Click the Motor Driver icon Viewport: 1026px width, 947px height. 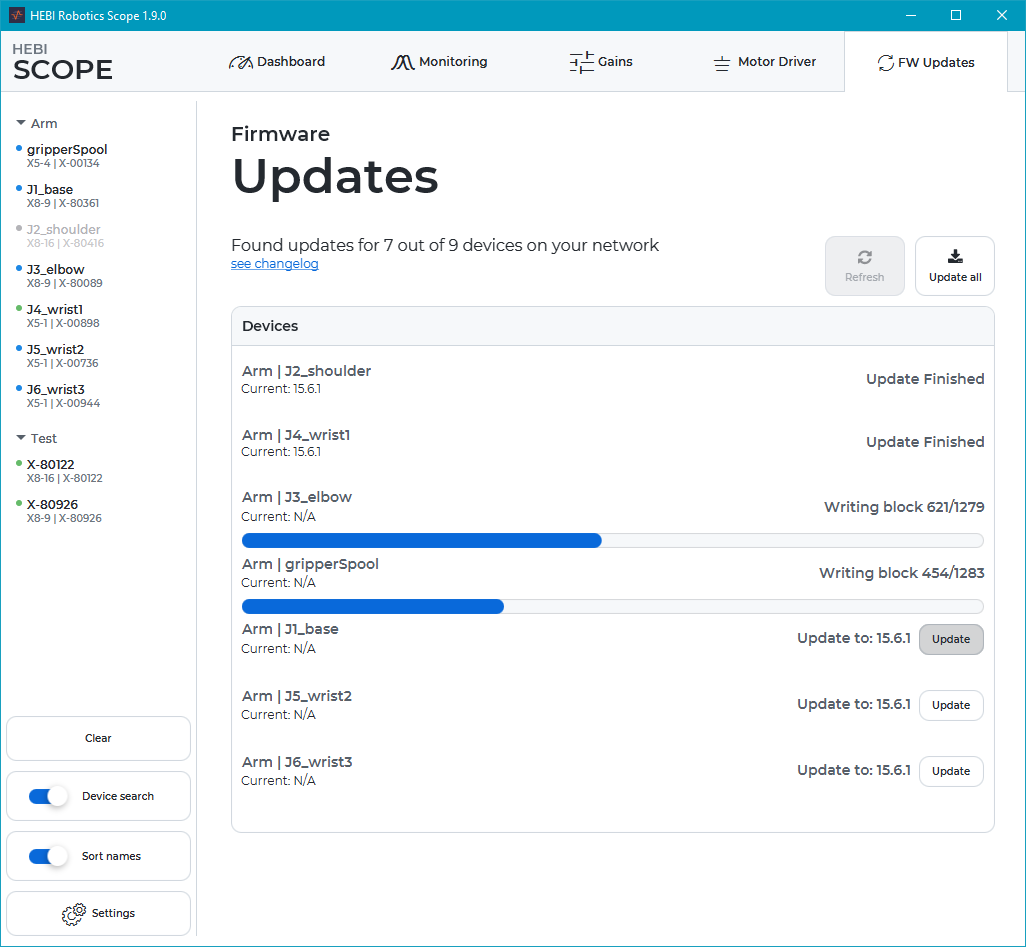(x=722, y=62)
